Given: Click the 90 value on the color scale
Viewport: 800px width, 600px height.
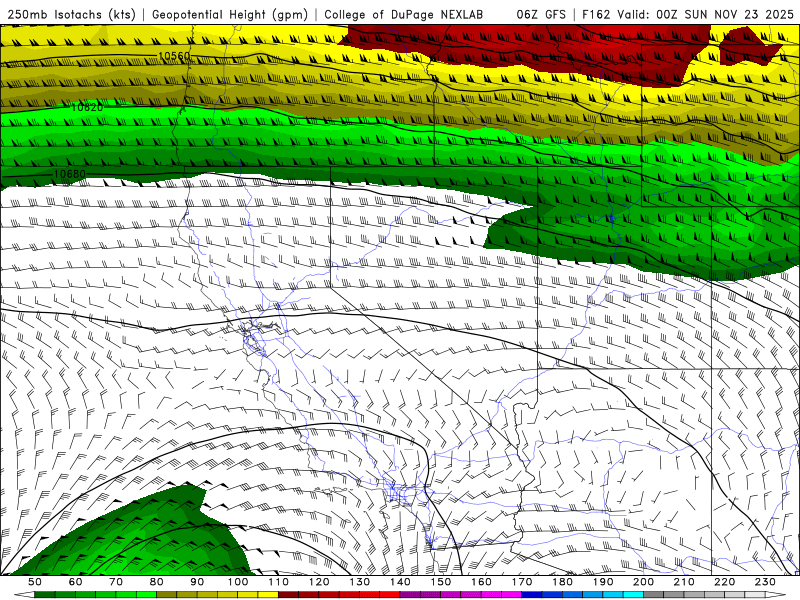Looking at the screenshot, I should pos(197,582).
